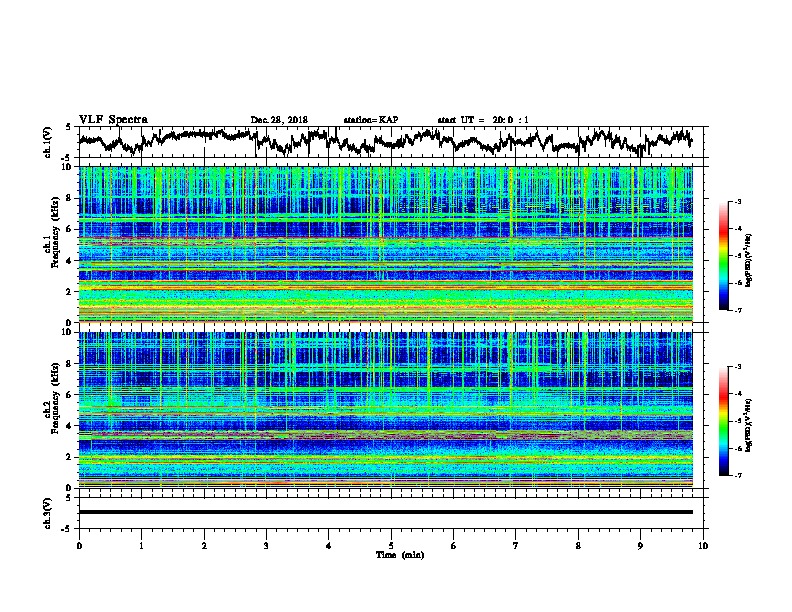792x612 pixels.
Task: Click the "-3" tick on ch.2 color bar
Action: pyautogui.click(x=738, y=367)
